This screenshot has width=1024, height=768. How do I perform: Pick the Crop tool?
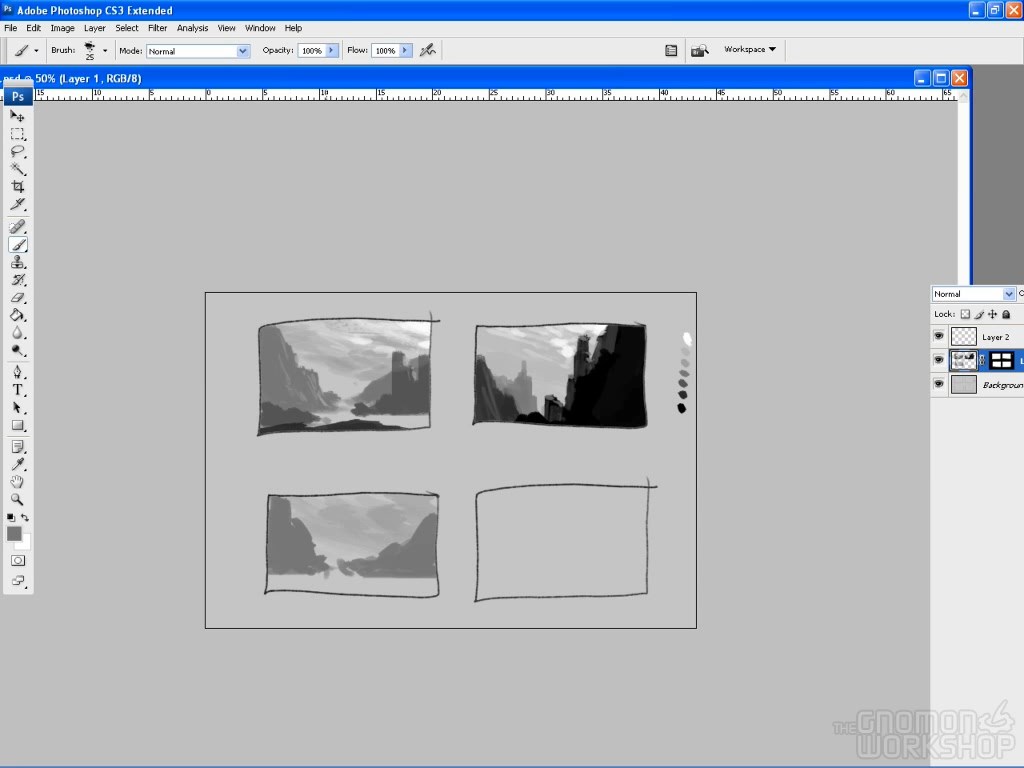click(18, 187)
